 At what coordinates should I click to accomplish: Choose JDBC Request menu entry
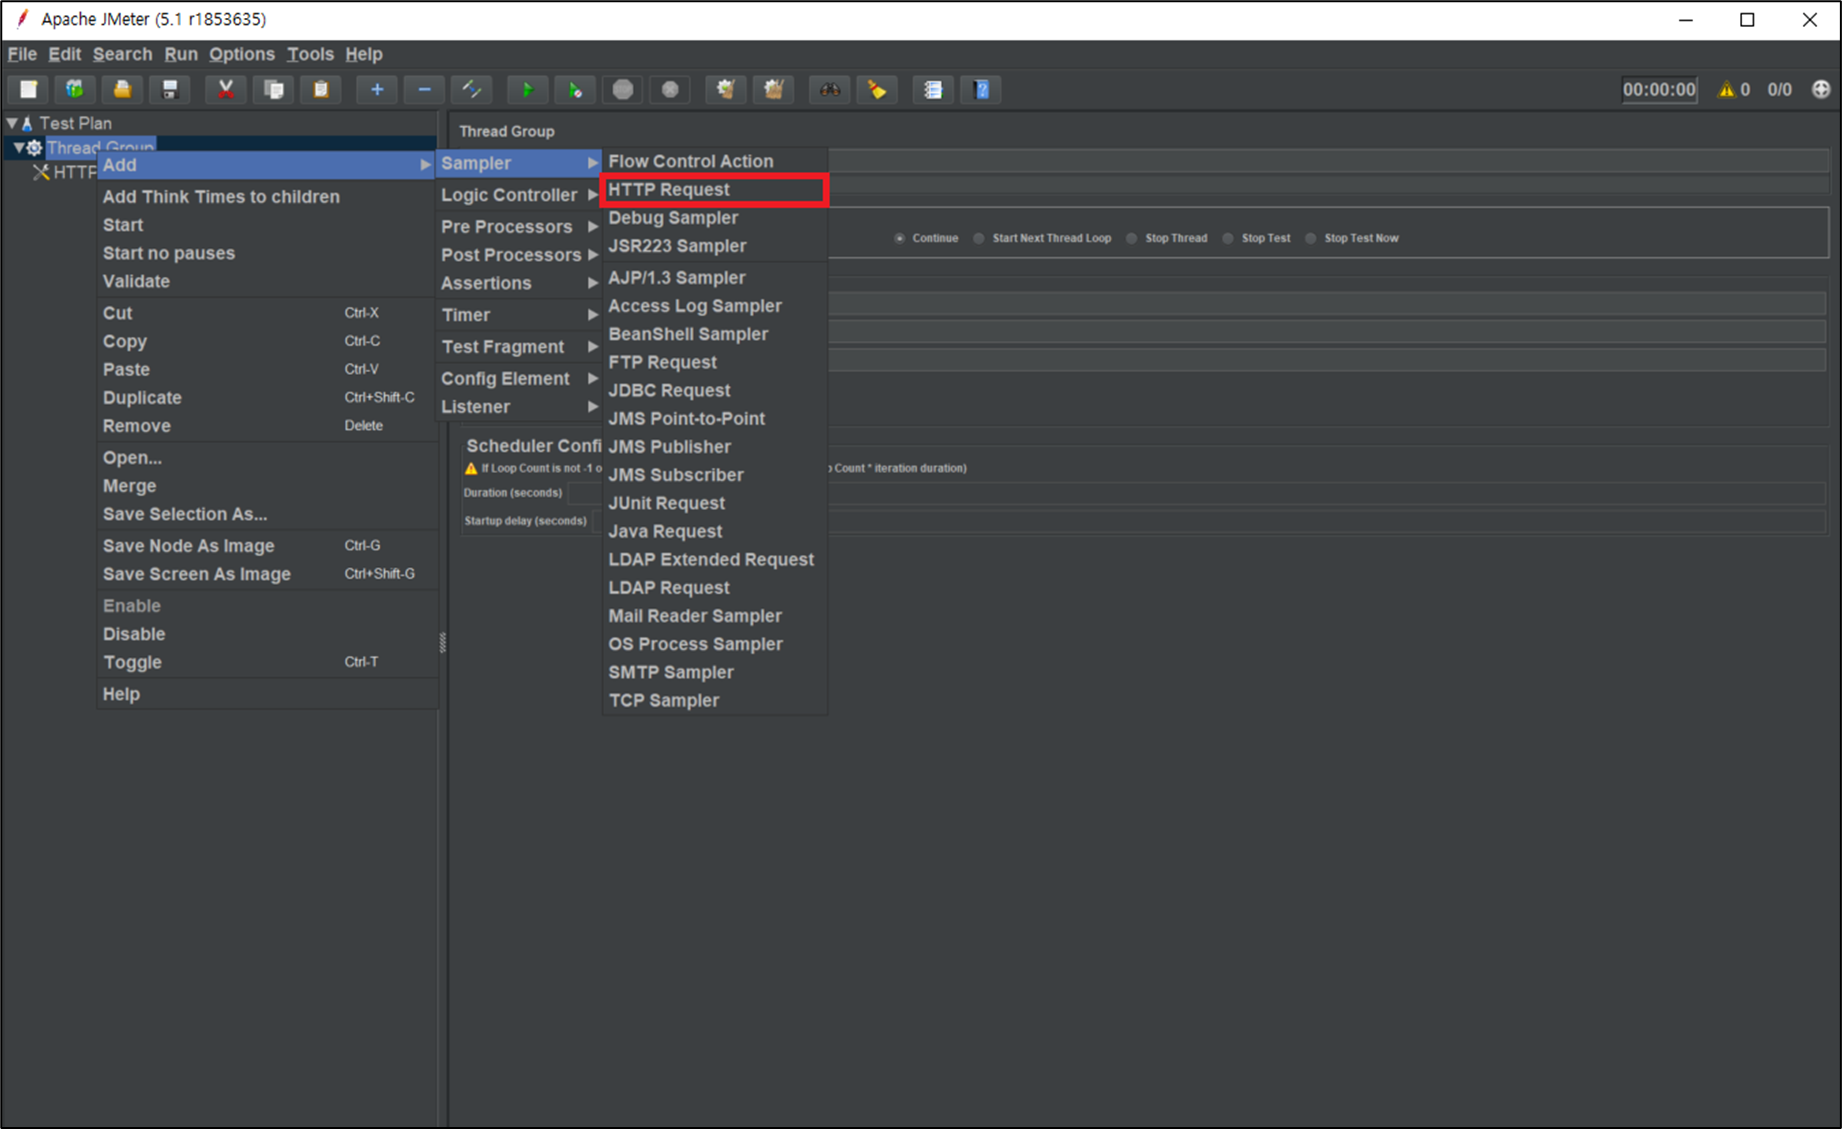[715, 391]
